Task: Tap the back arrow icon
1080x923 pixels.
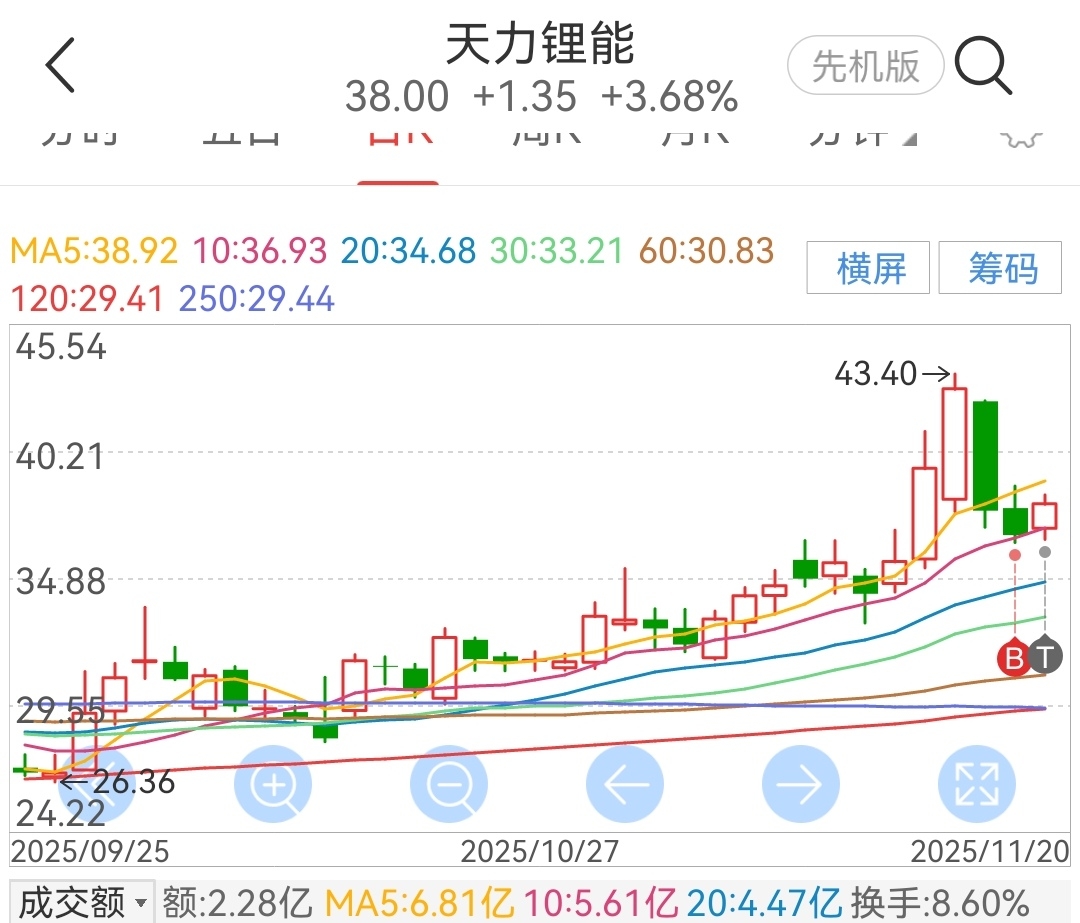Action: [60, 65]
